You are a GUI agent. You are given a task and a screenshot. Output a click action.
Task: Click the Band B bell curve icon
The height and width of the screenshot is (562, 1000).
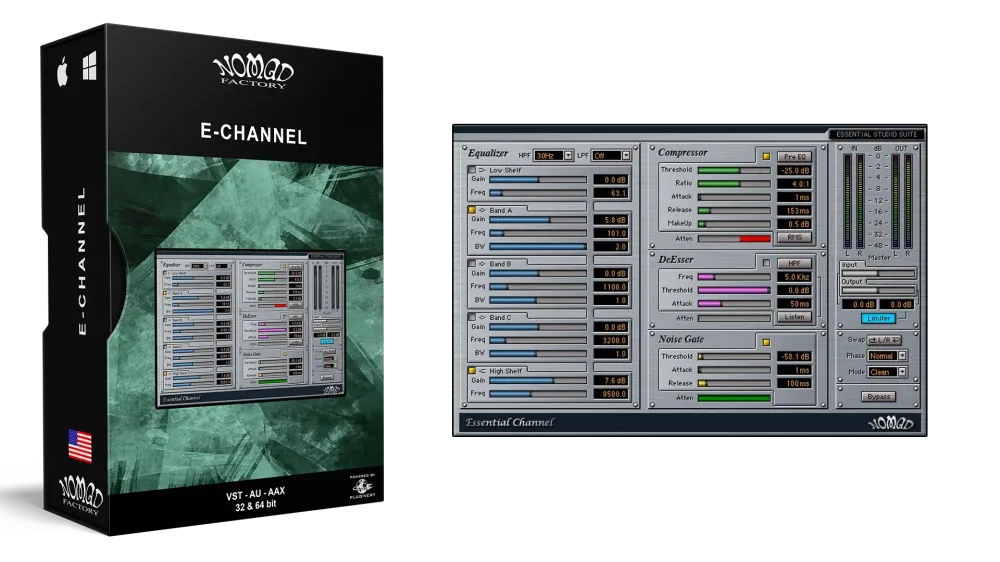tap(483, 263)
